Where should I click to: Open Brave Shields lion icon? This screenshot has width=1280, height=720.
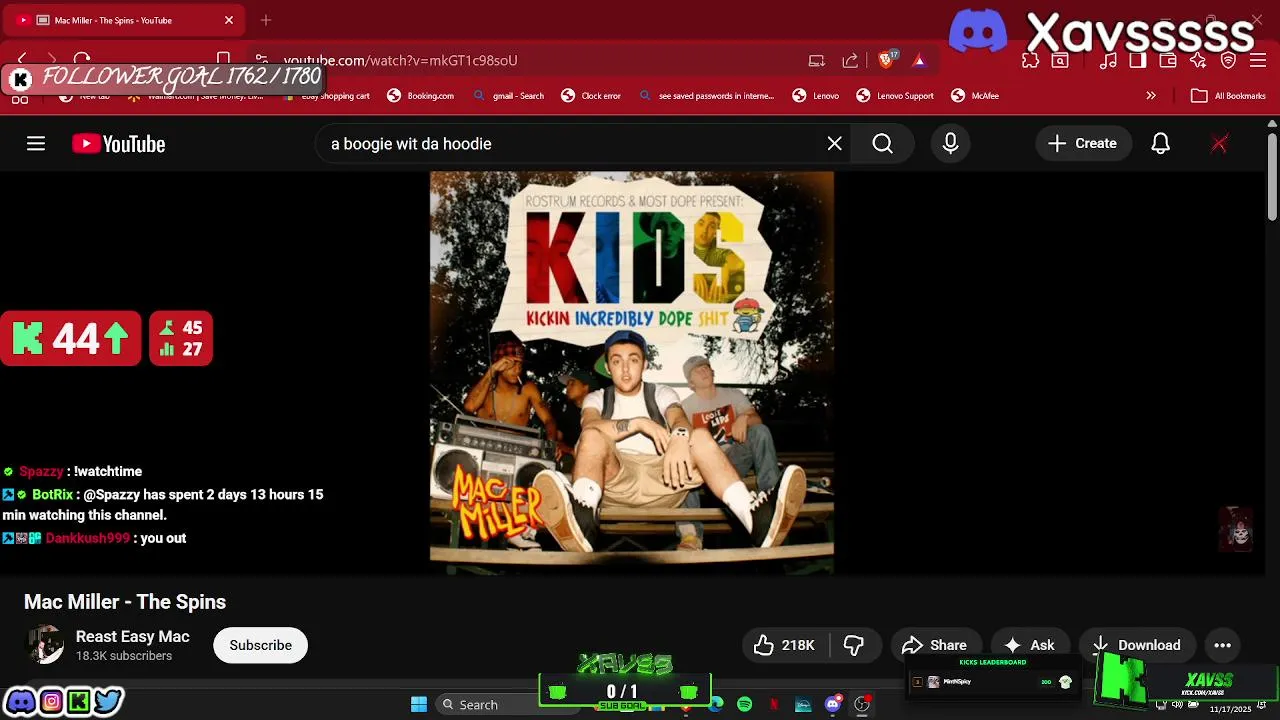[886, 60]
